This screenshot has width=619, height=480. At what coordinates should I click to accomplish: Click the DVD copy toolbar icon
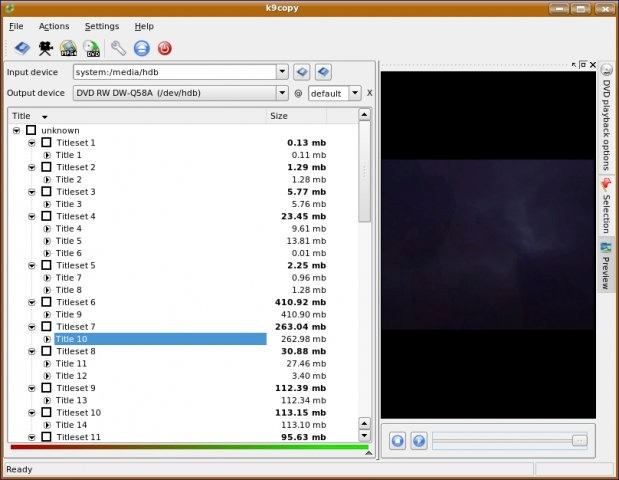92,48
